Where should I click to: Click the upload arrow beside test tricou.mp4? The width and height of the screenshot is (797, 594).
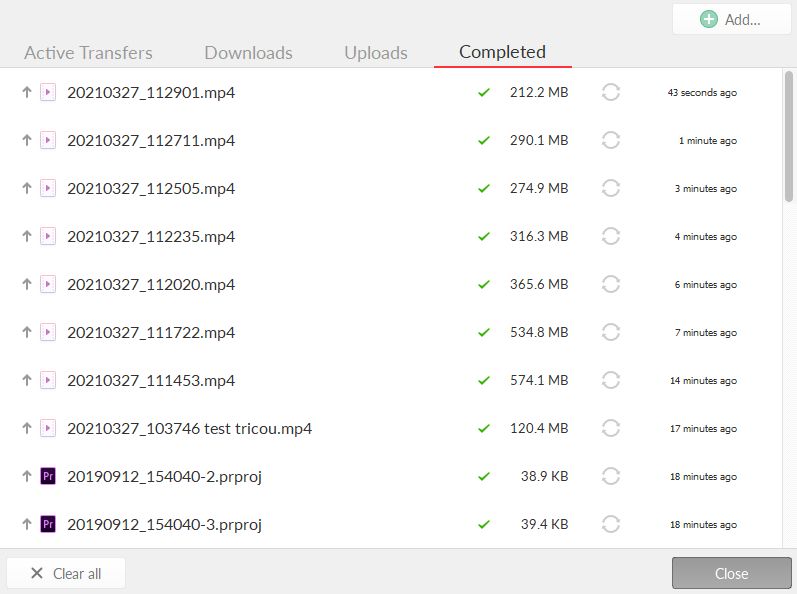[x=27, y=429]
